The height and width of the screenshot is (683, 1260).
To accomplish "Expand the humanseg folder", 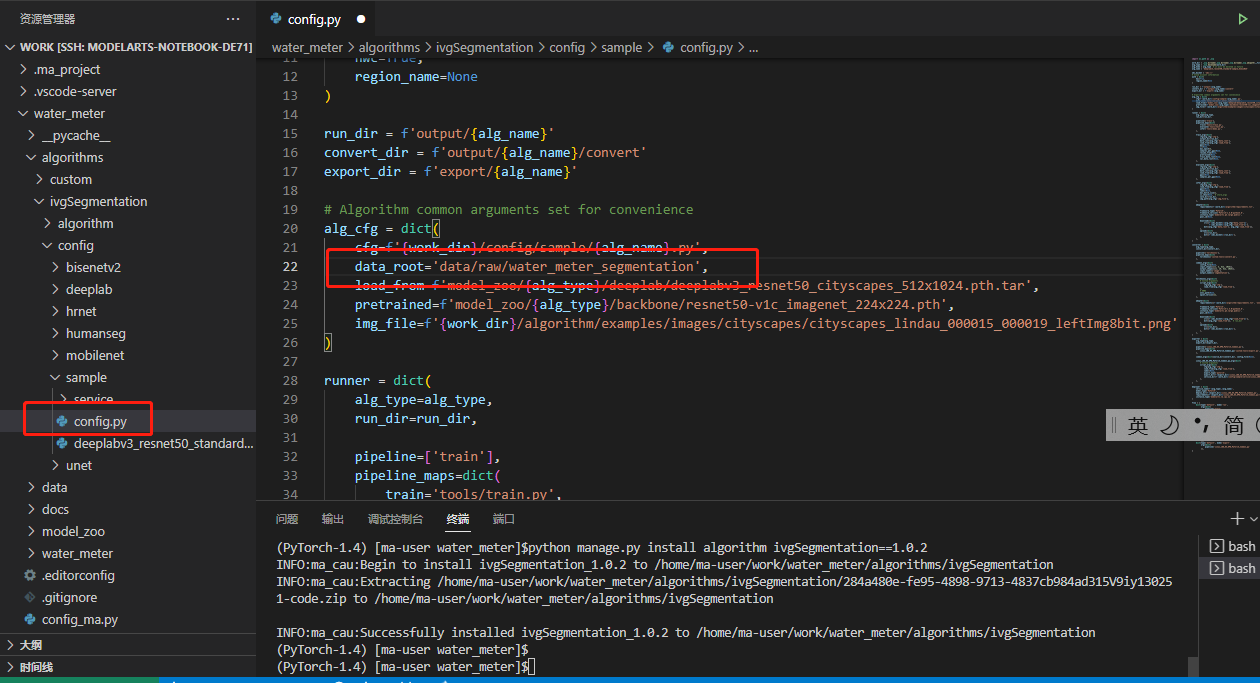I will point(128,333).
